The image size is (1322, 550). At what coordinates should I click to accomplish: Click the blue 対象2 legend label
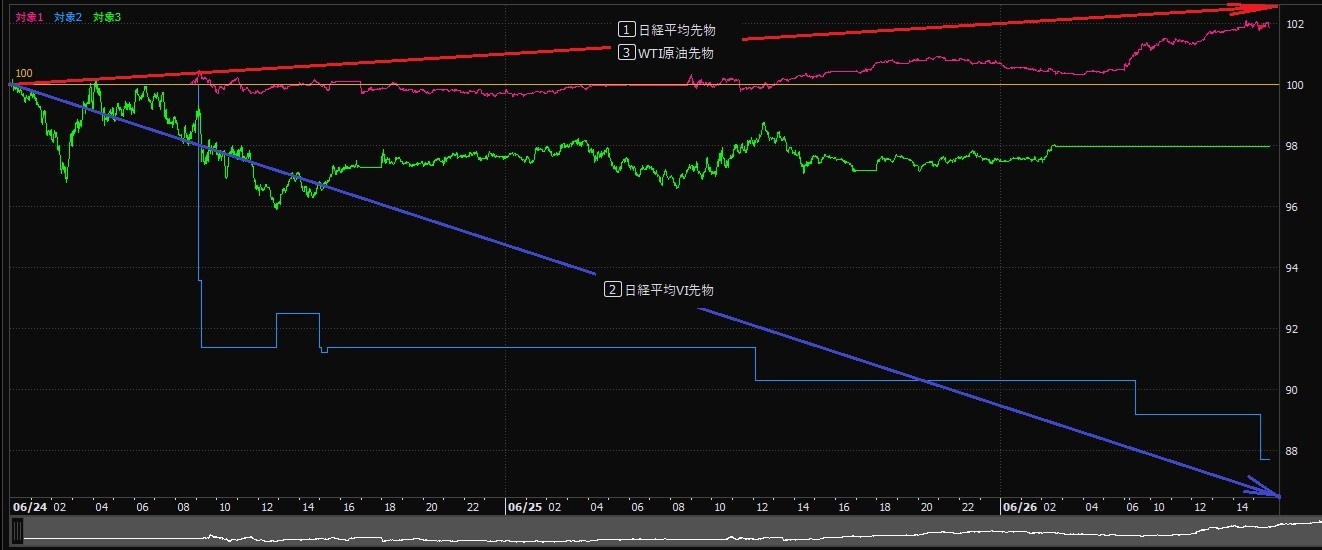point(68,17)
